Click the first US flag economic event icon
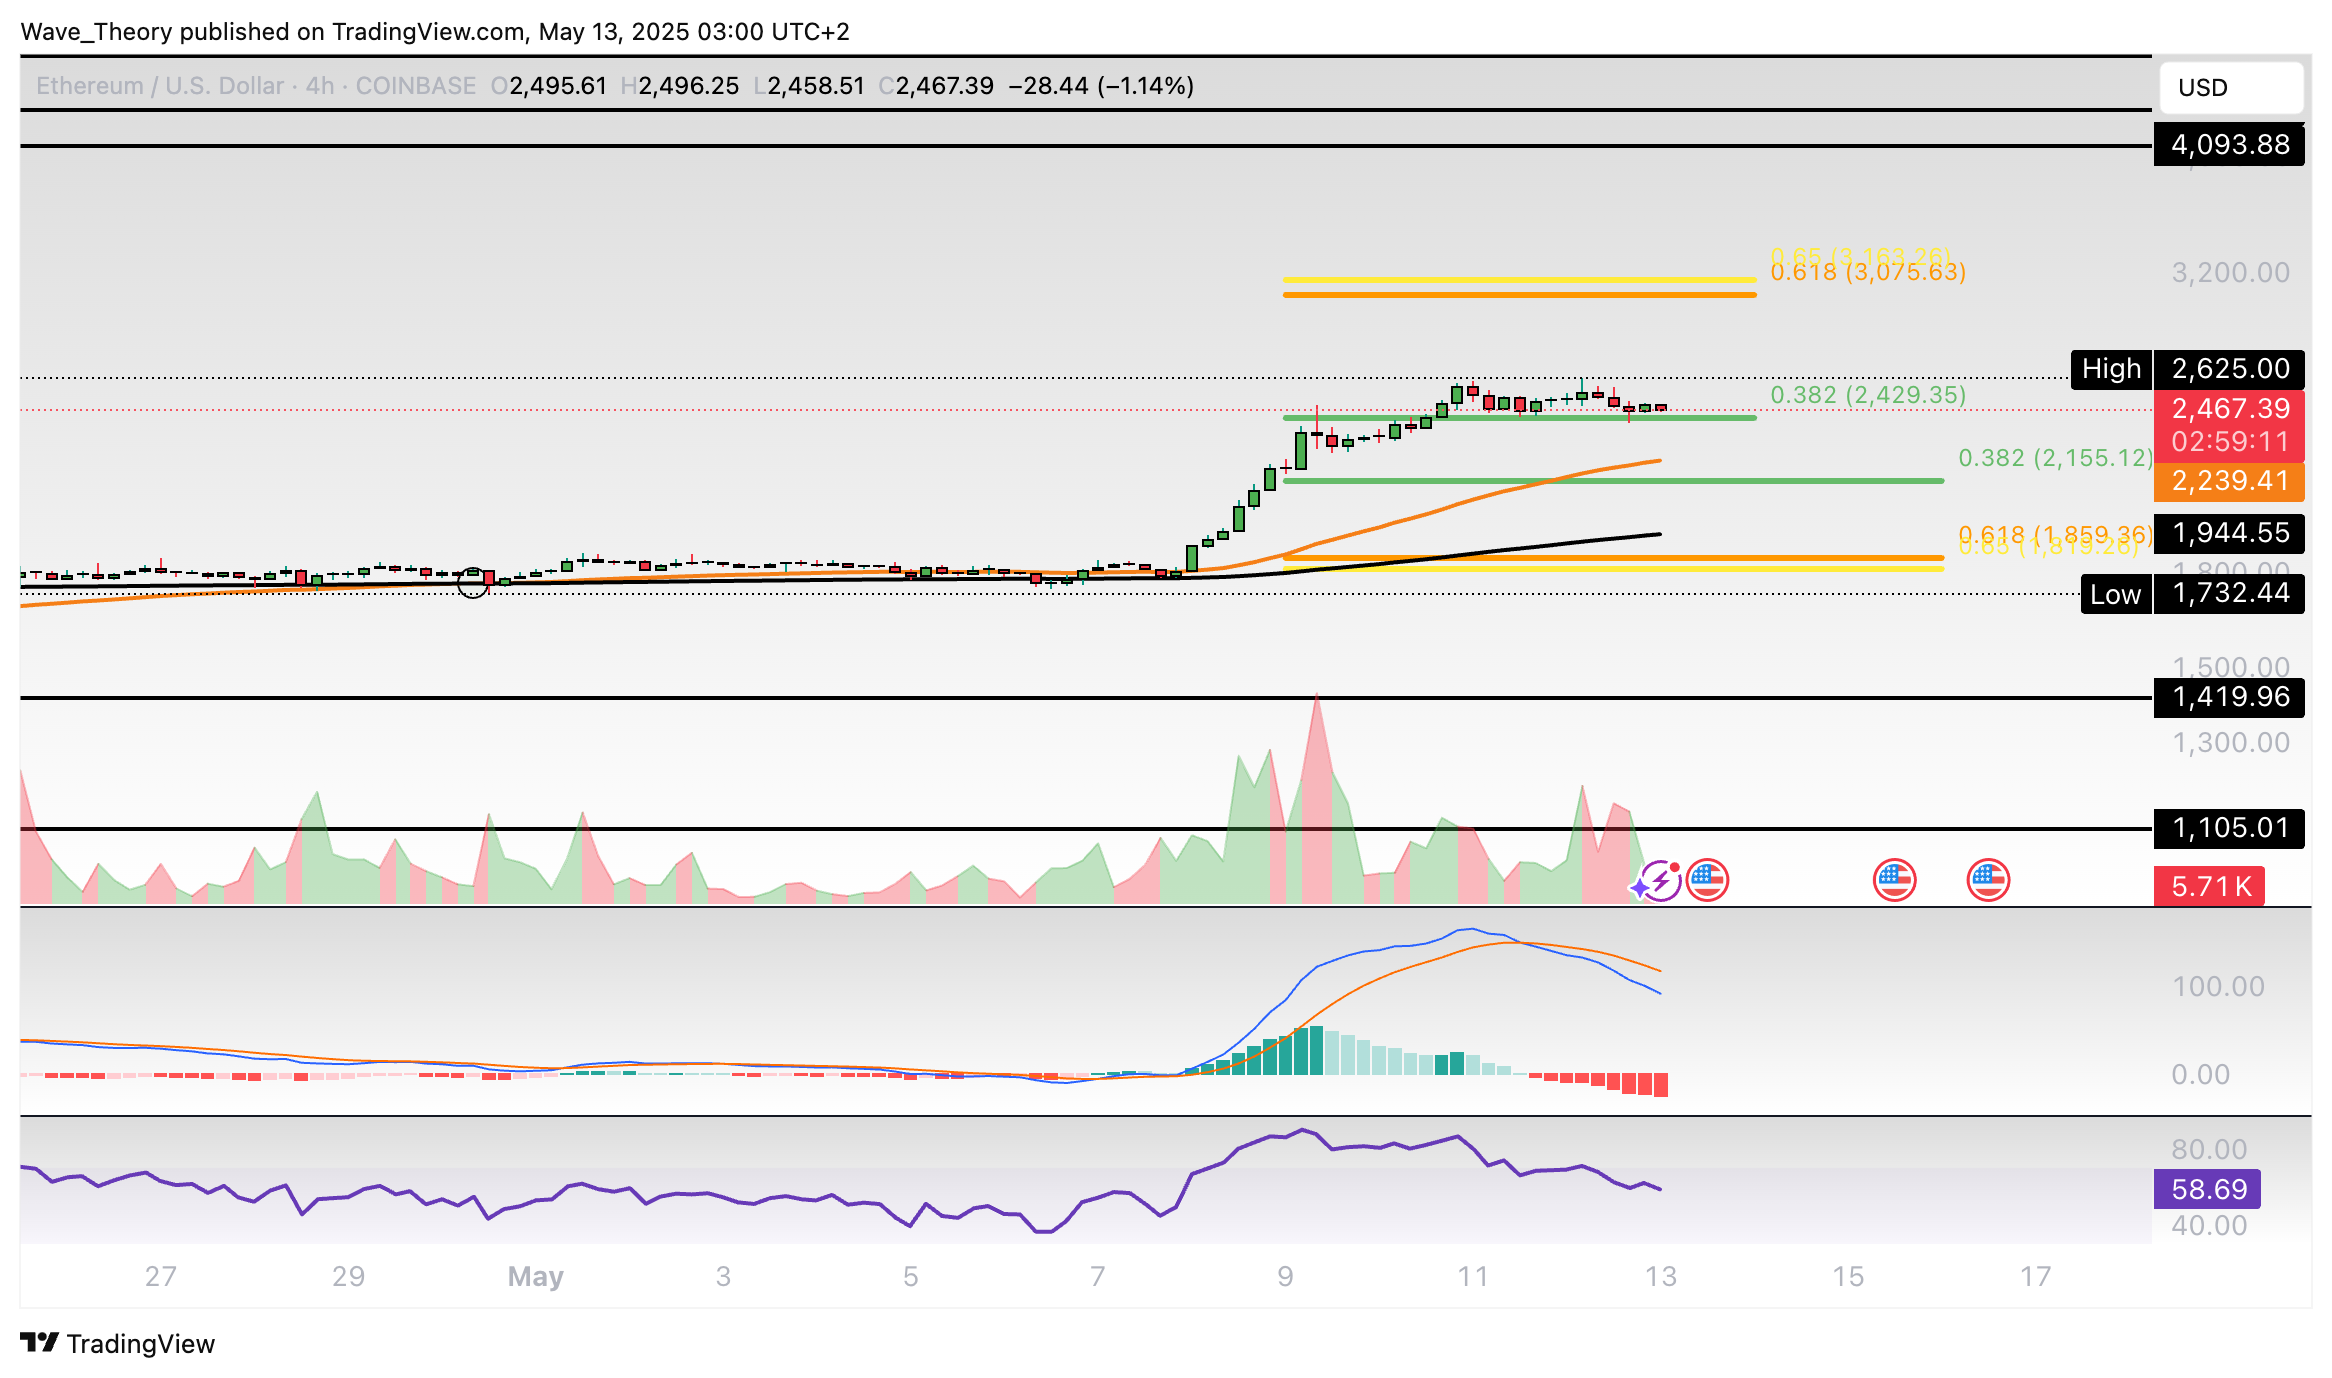This screenshot has height=1378, width=2332. click(1707, 881)
